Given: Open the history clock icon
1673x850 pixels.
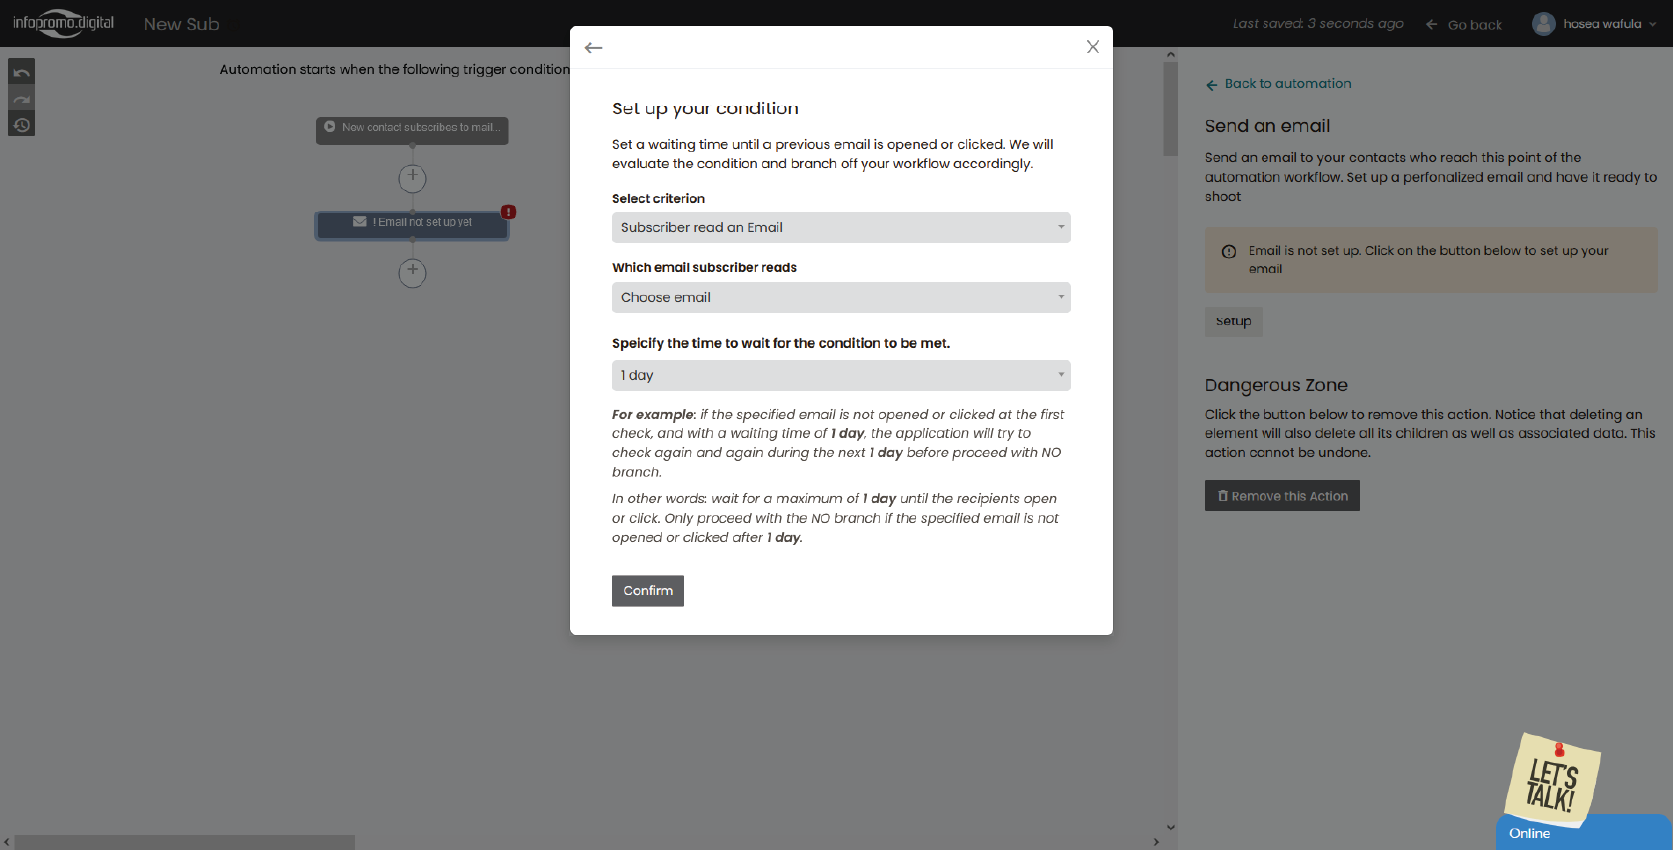Looking at the screenshot, I should click(22, 125).
